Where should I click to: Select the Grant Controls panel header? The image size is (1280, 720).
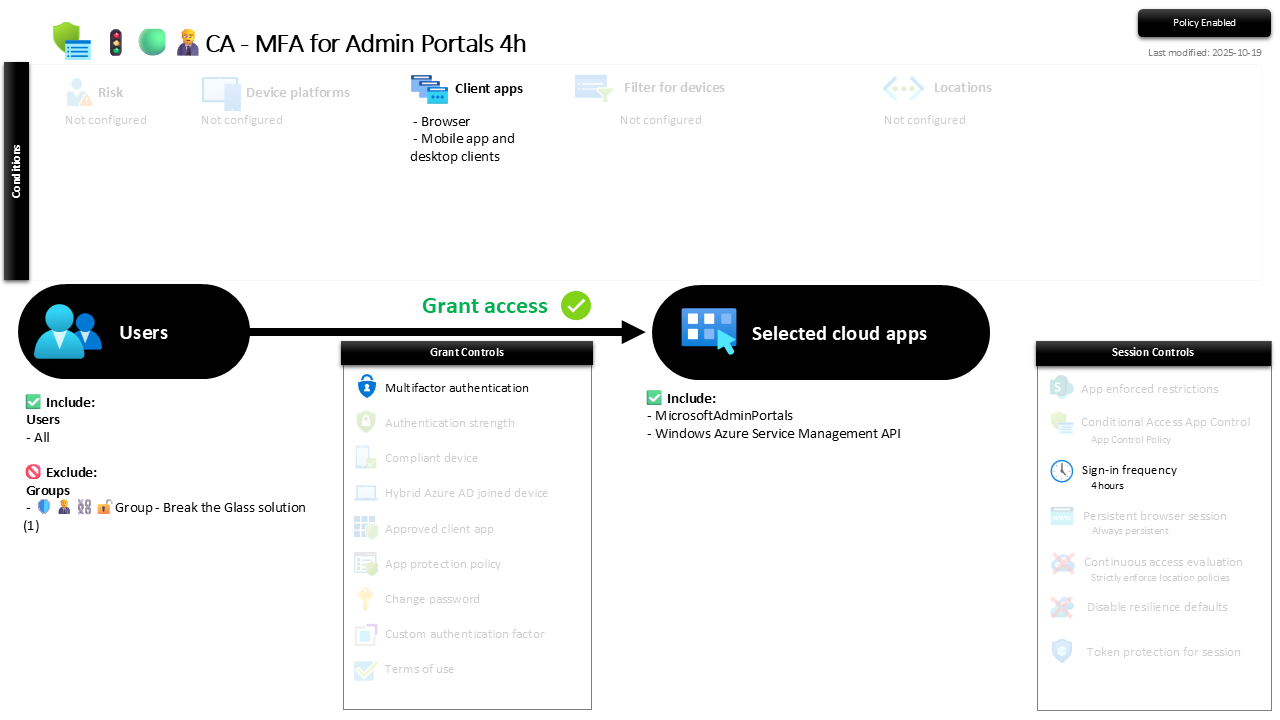[467, 353]
